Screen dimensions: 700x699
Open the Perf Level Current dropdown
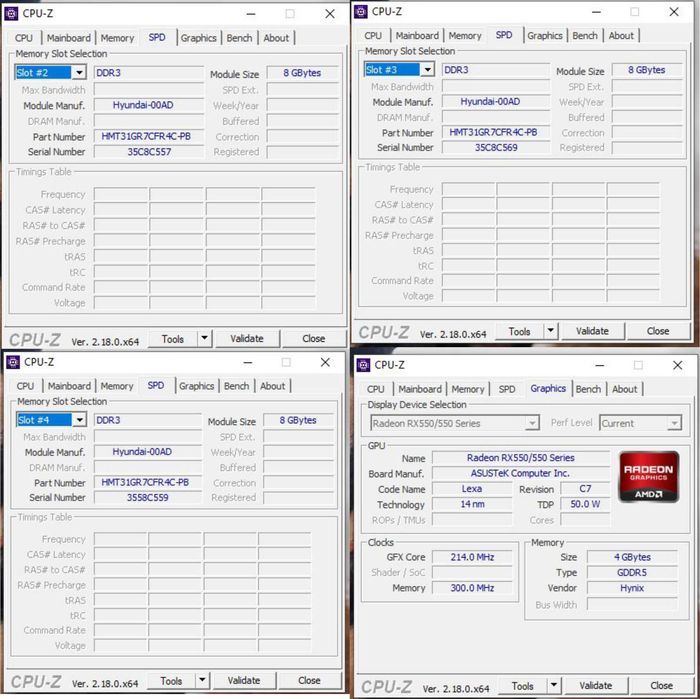pos(674,423)
